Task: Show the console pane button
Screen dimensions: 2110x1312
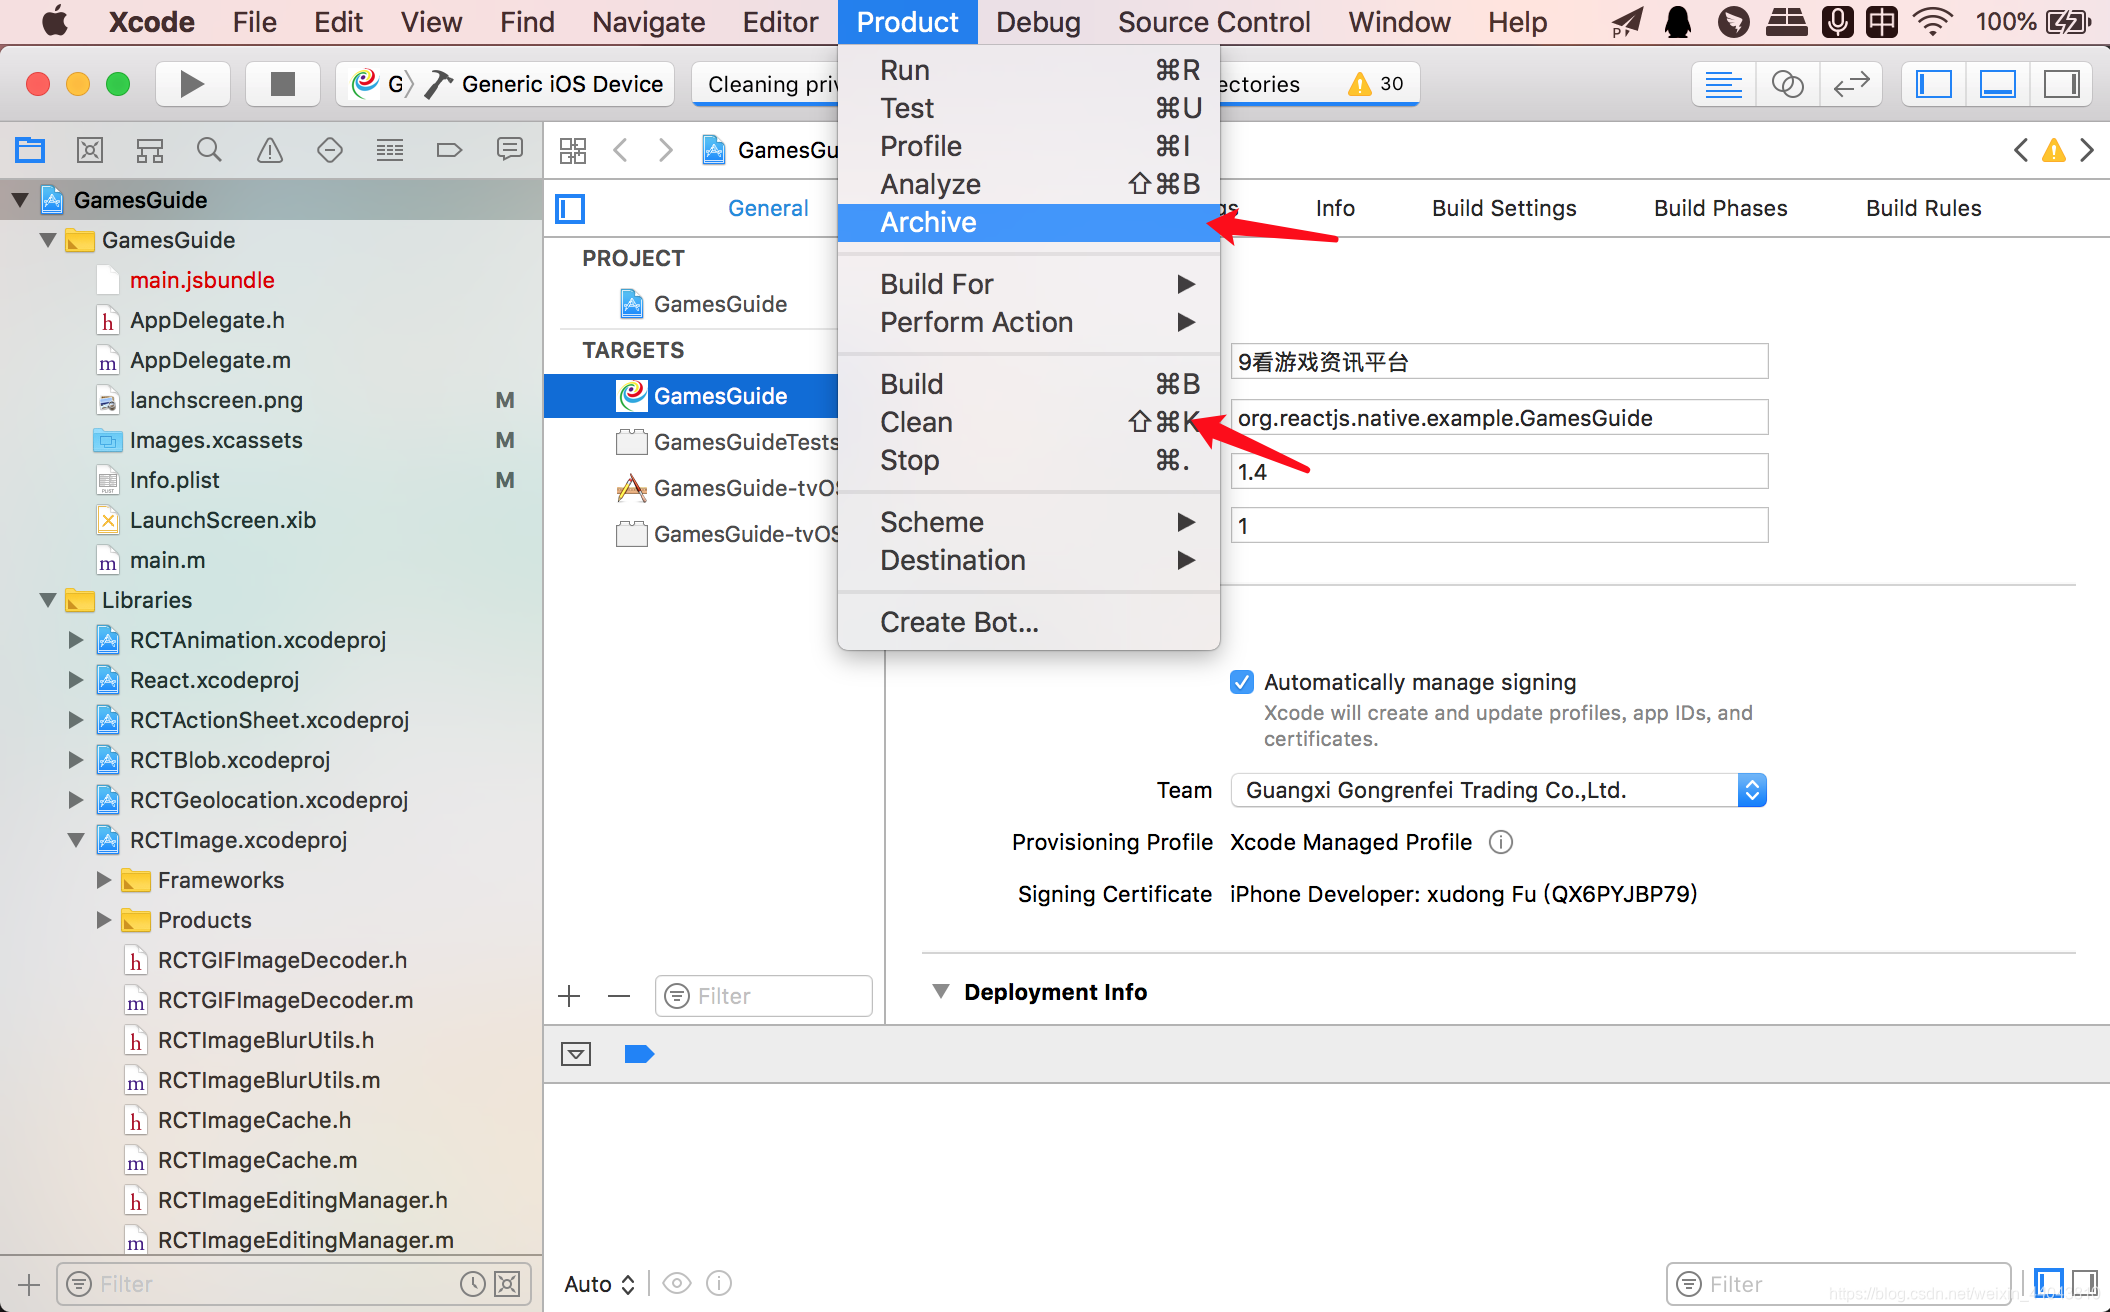Action: (x=2085, y=1283)
